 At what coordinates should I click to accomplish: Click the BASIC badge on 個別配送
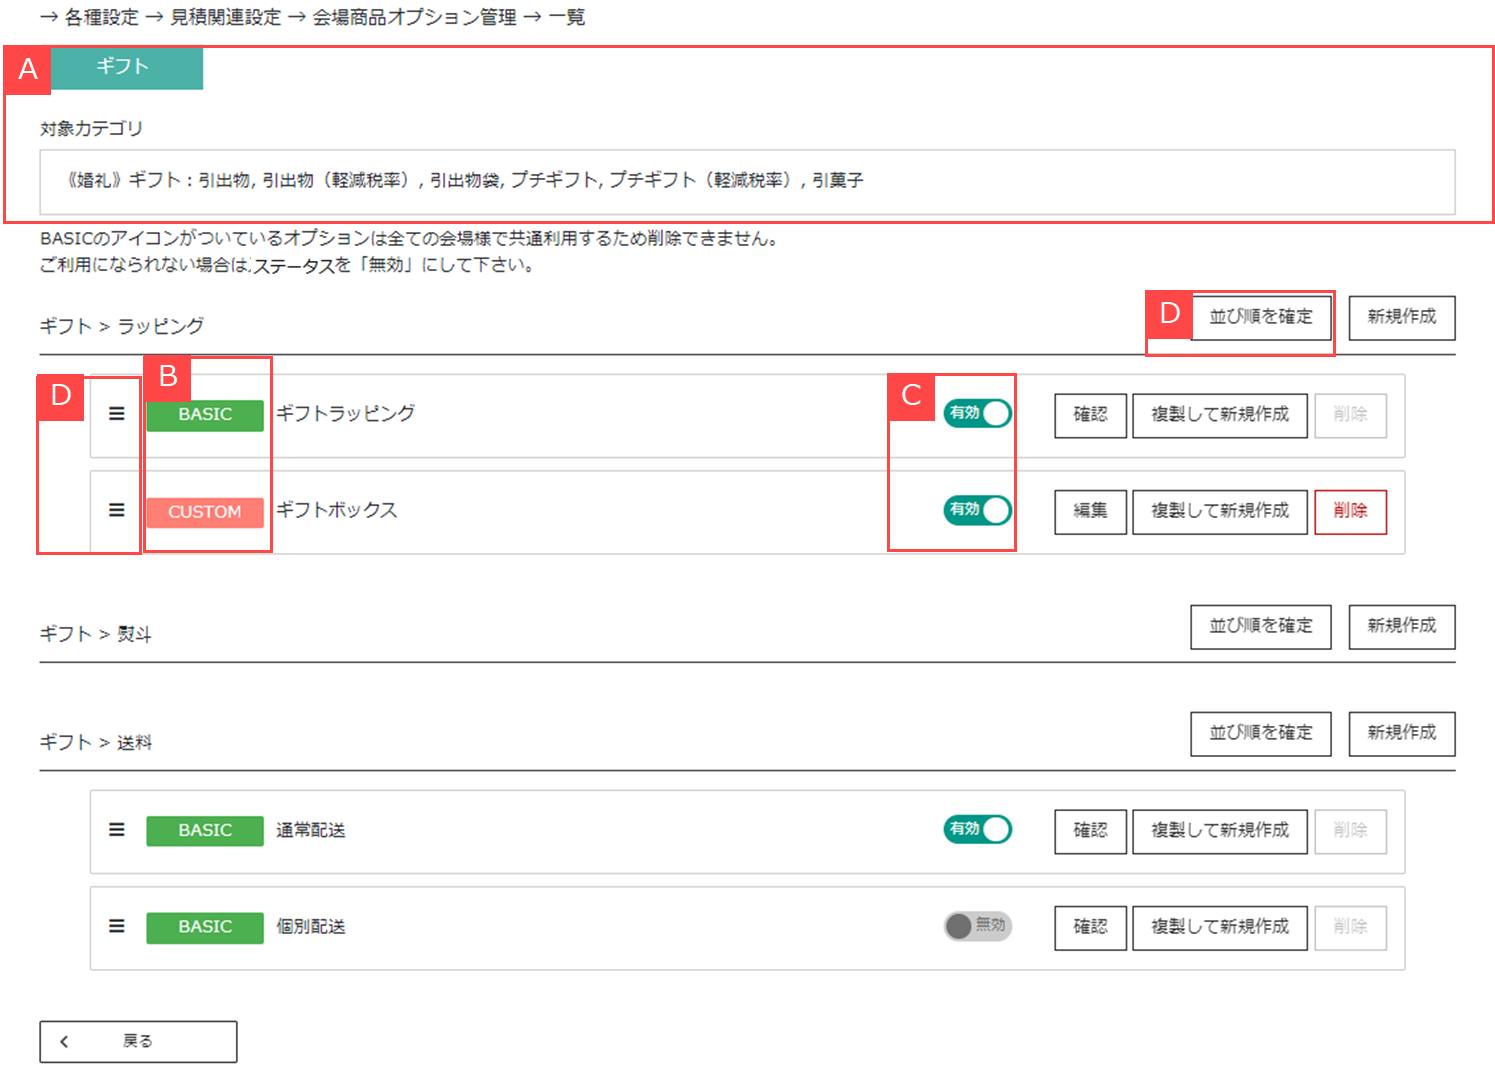pos(204,927)
